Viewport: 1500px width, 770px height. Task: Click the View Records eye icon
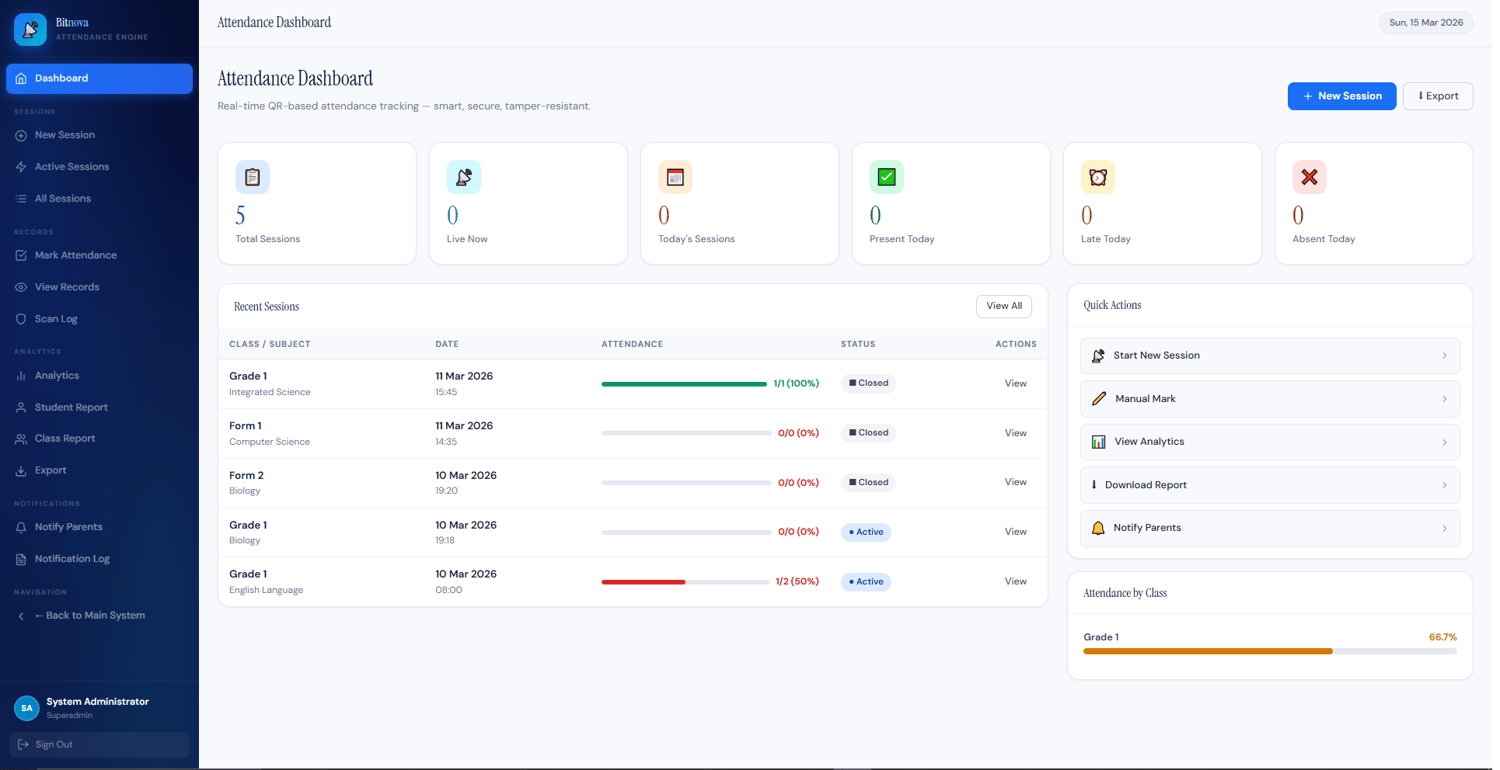click(x=21, y=287)
